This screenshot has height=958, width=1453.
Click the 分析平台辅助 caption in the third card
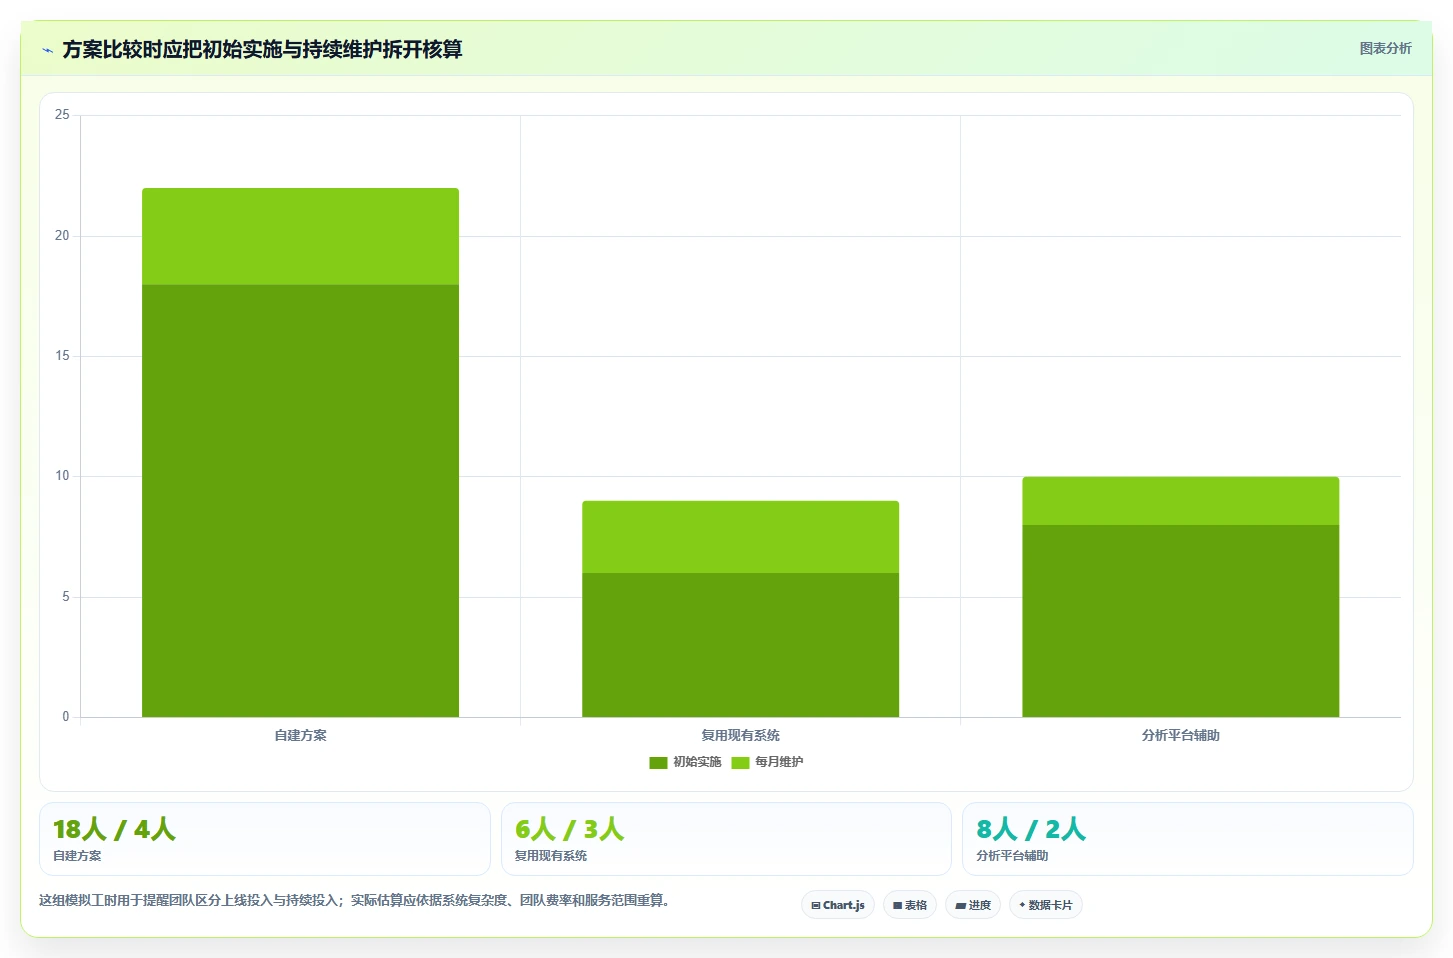coord(1012,856)
